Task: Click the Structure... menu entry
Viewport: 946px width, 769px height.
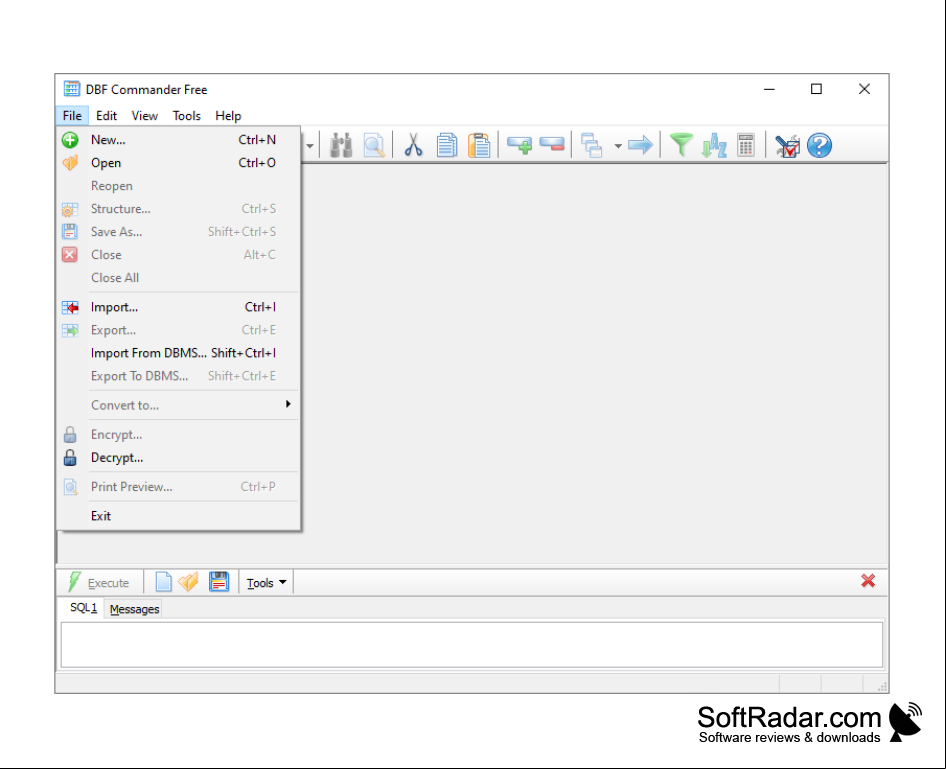Action: tap(178, 209)
